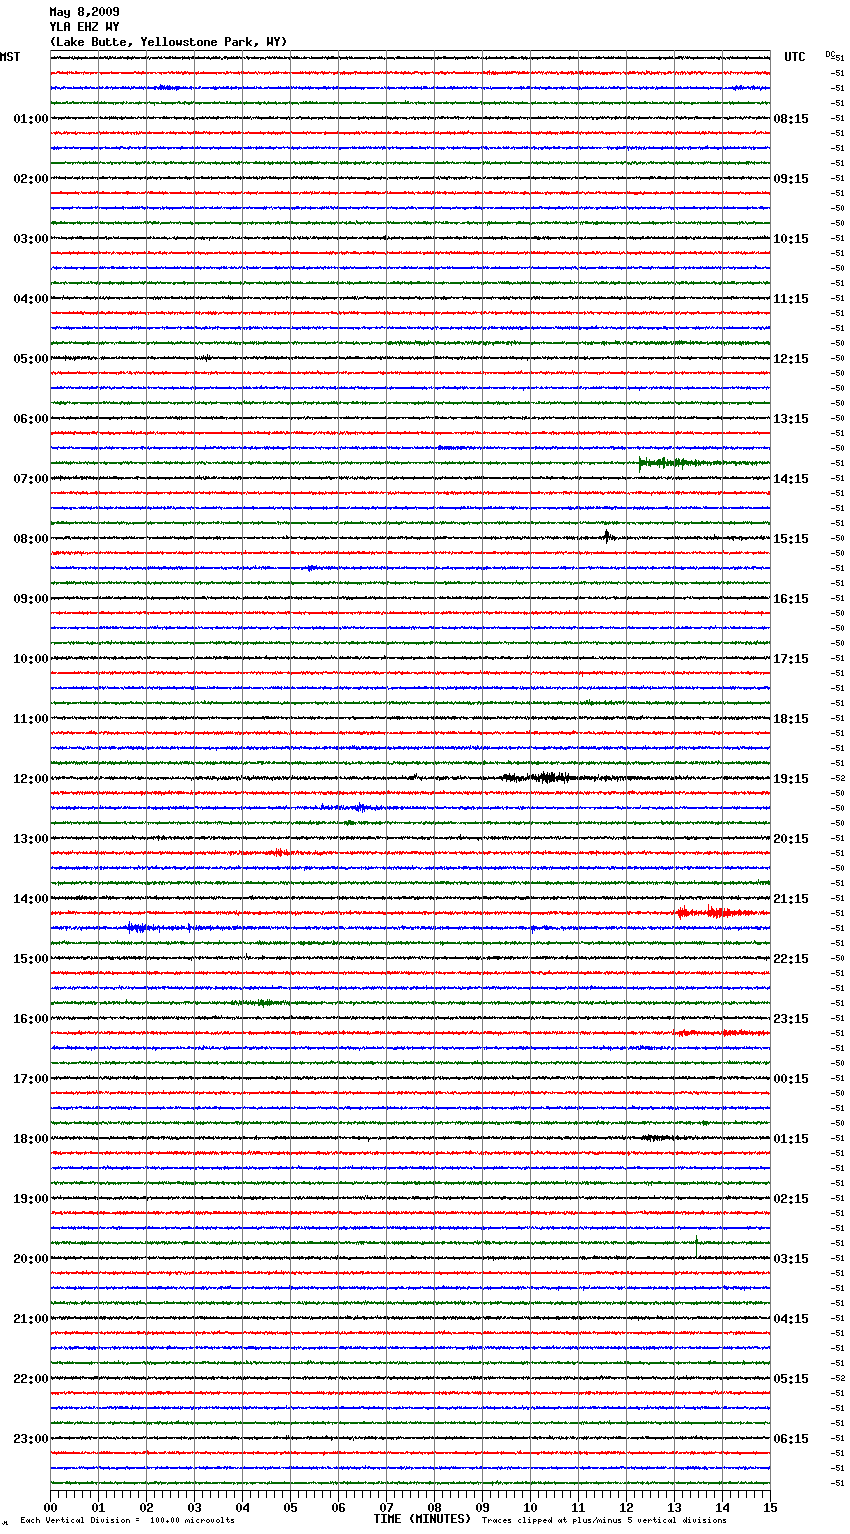The height and width of the screenshot is (1534, 850).
Task: Pick the UTC time label '17:15'
Action: tap(791, 659)
